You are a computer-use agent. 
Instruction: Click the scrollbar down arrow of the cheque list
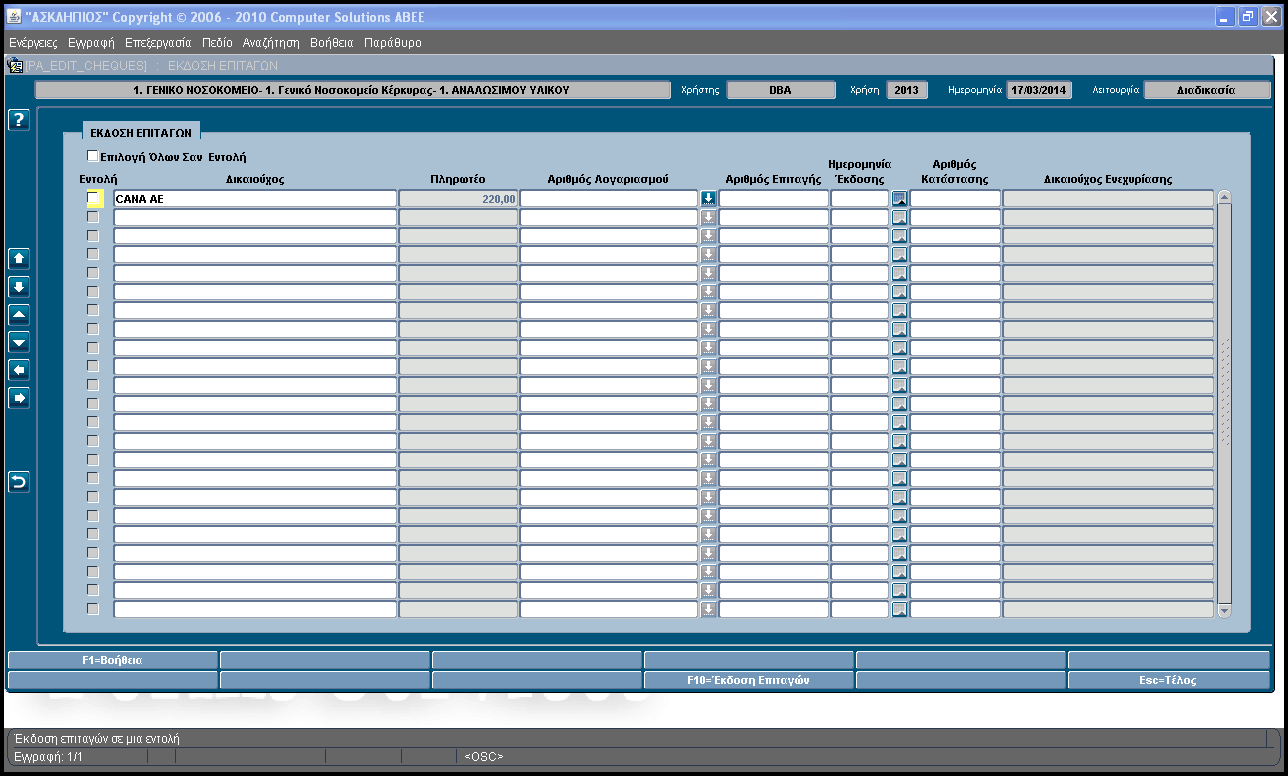pyautogui.click(x=1225, y=610)
